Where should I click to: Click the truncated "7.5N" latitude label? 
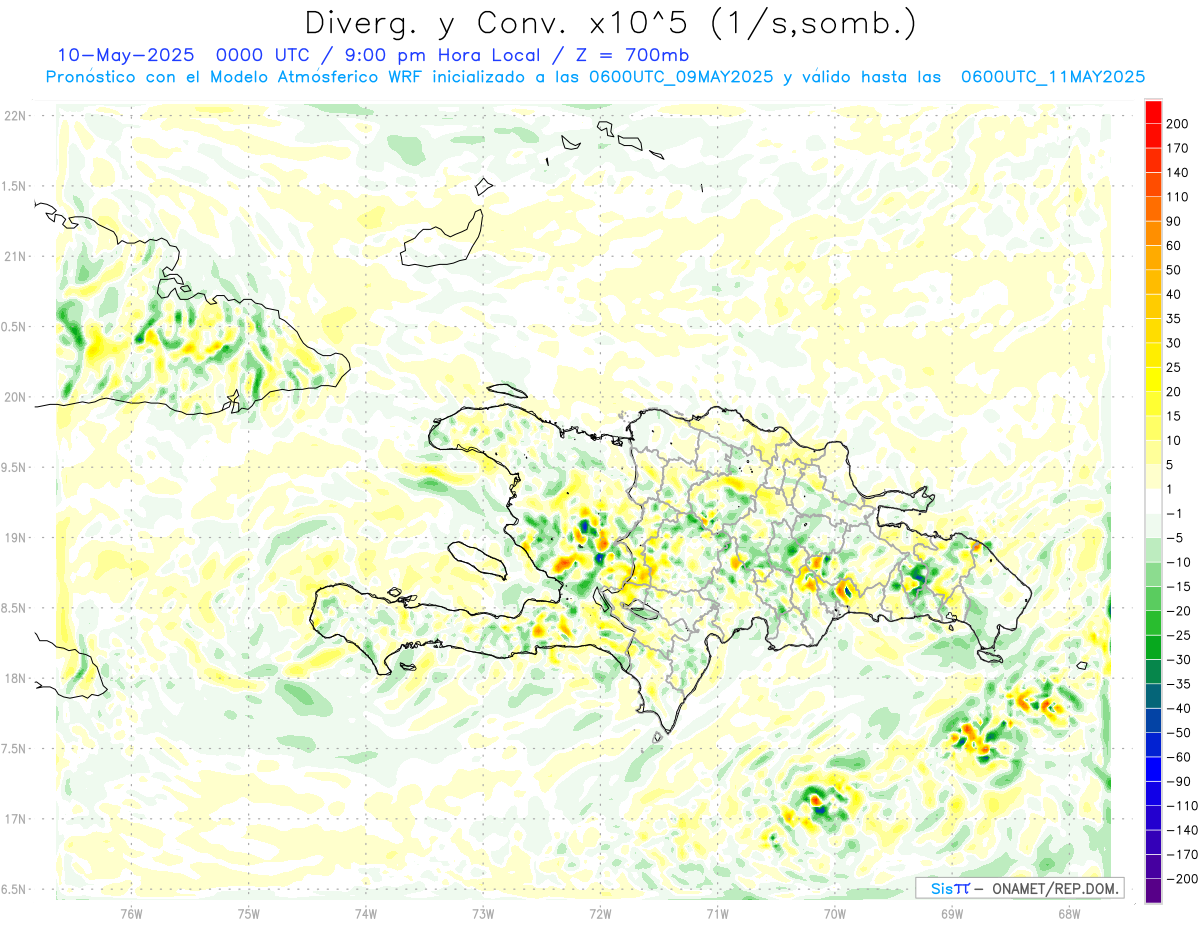point(14,749)
